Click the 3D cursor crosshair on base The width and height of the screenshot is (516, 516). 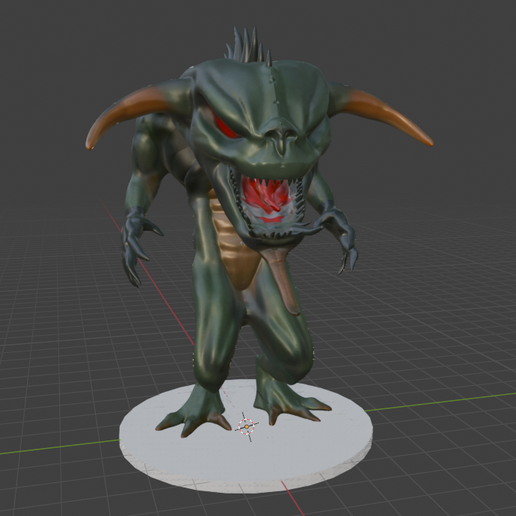pos(246,426)
